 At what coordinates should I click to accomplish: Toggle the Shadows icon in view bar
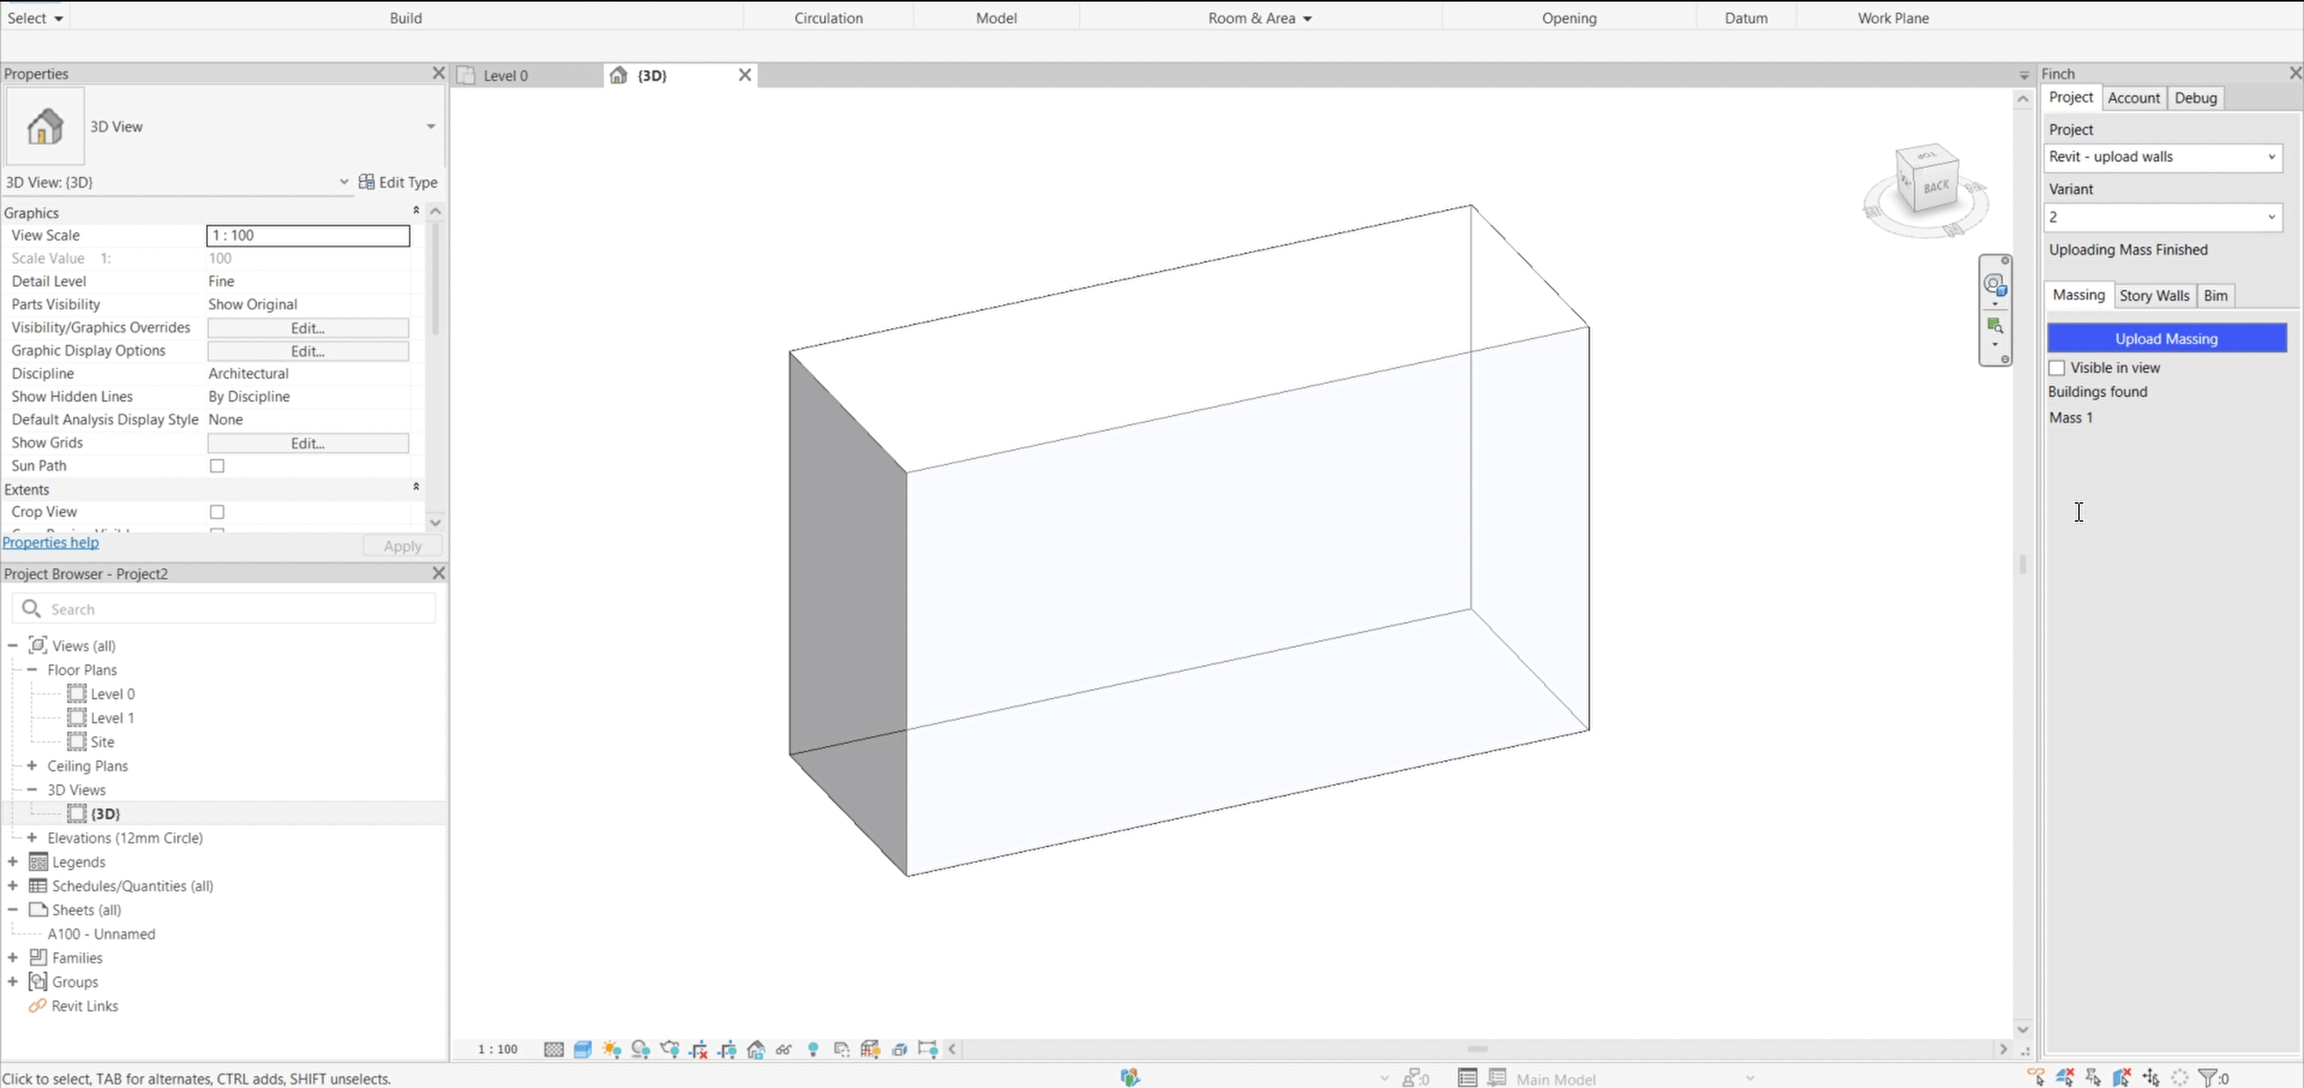pyautogui.click(x=641, y=1049)
